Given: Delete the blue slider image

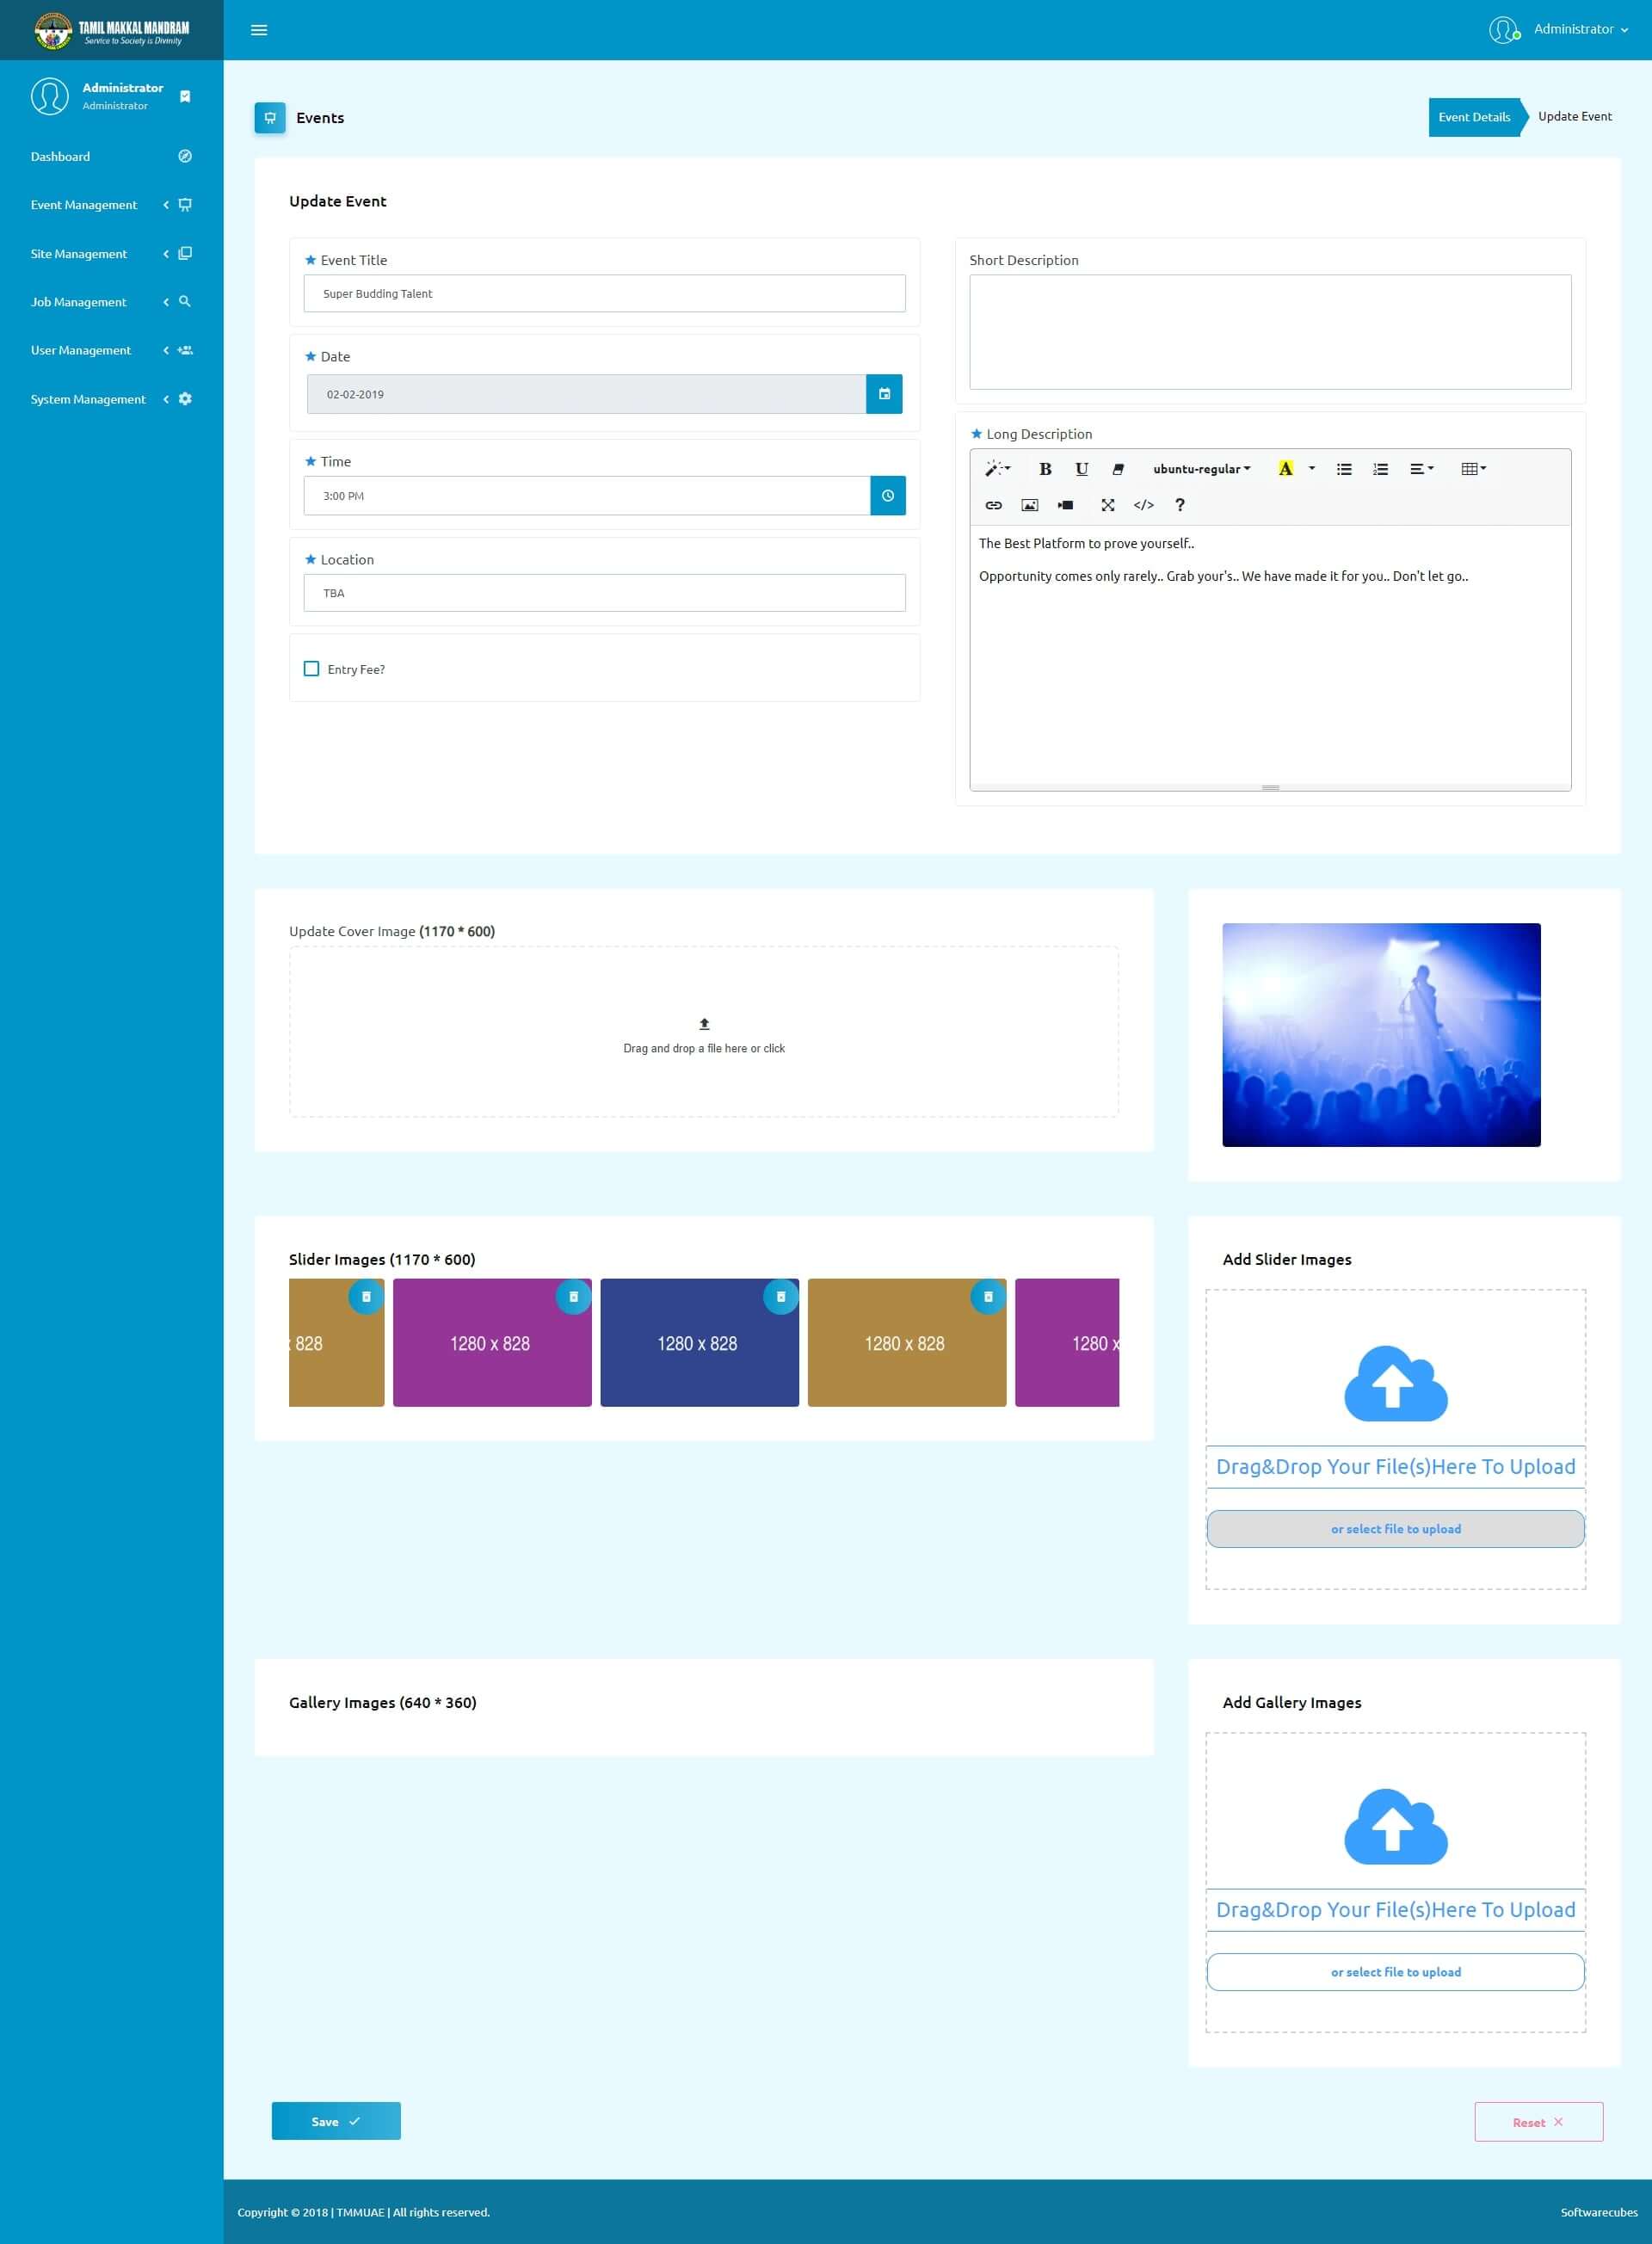Looking at the screenshot, I should click(x=780, y=1296).
